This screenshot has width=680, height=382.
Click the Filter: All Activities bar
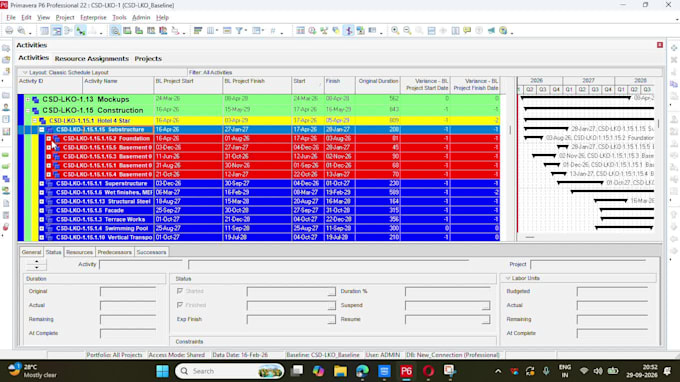coord(425,72)
